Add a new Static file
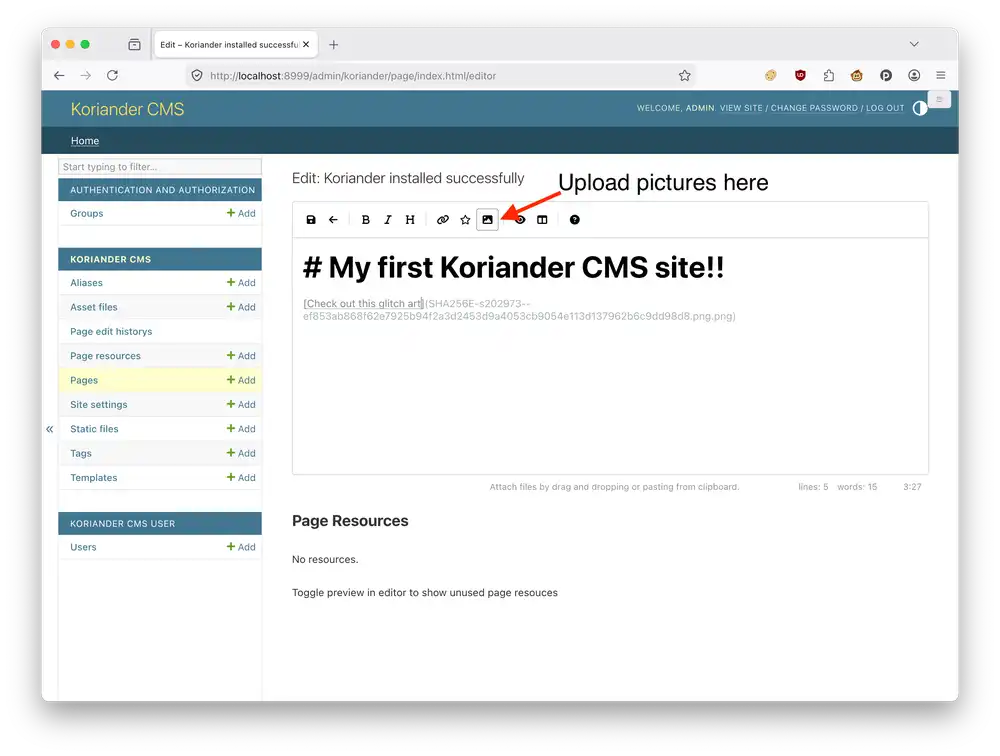This screenshot has width=1000, height=756. (241, 429)
